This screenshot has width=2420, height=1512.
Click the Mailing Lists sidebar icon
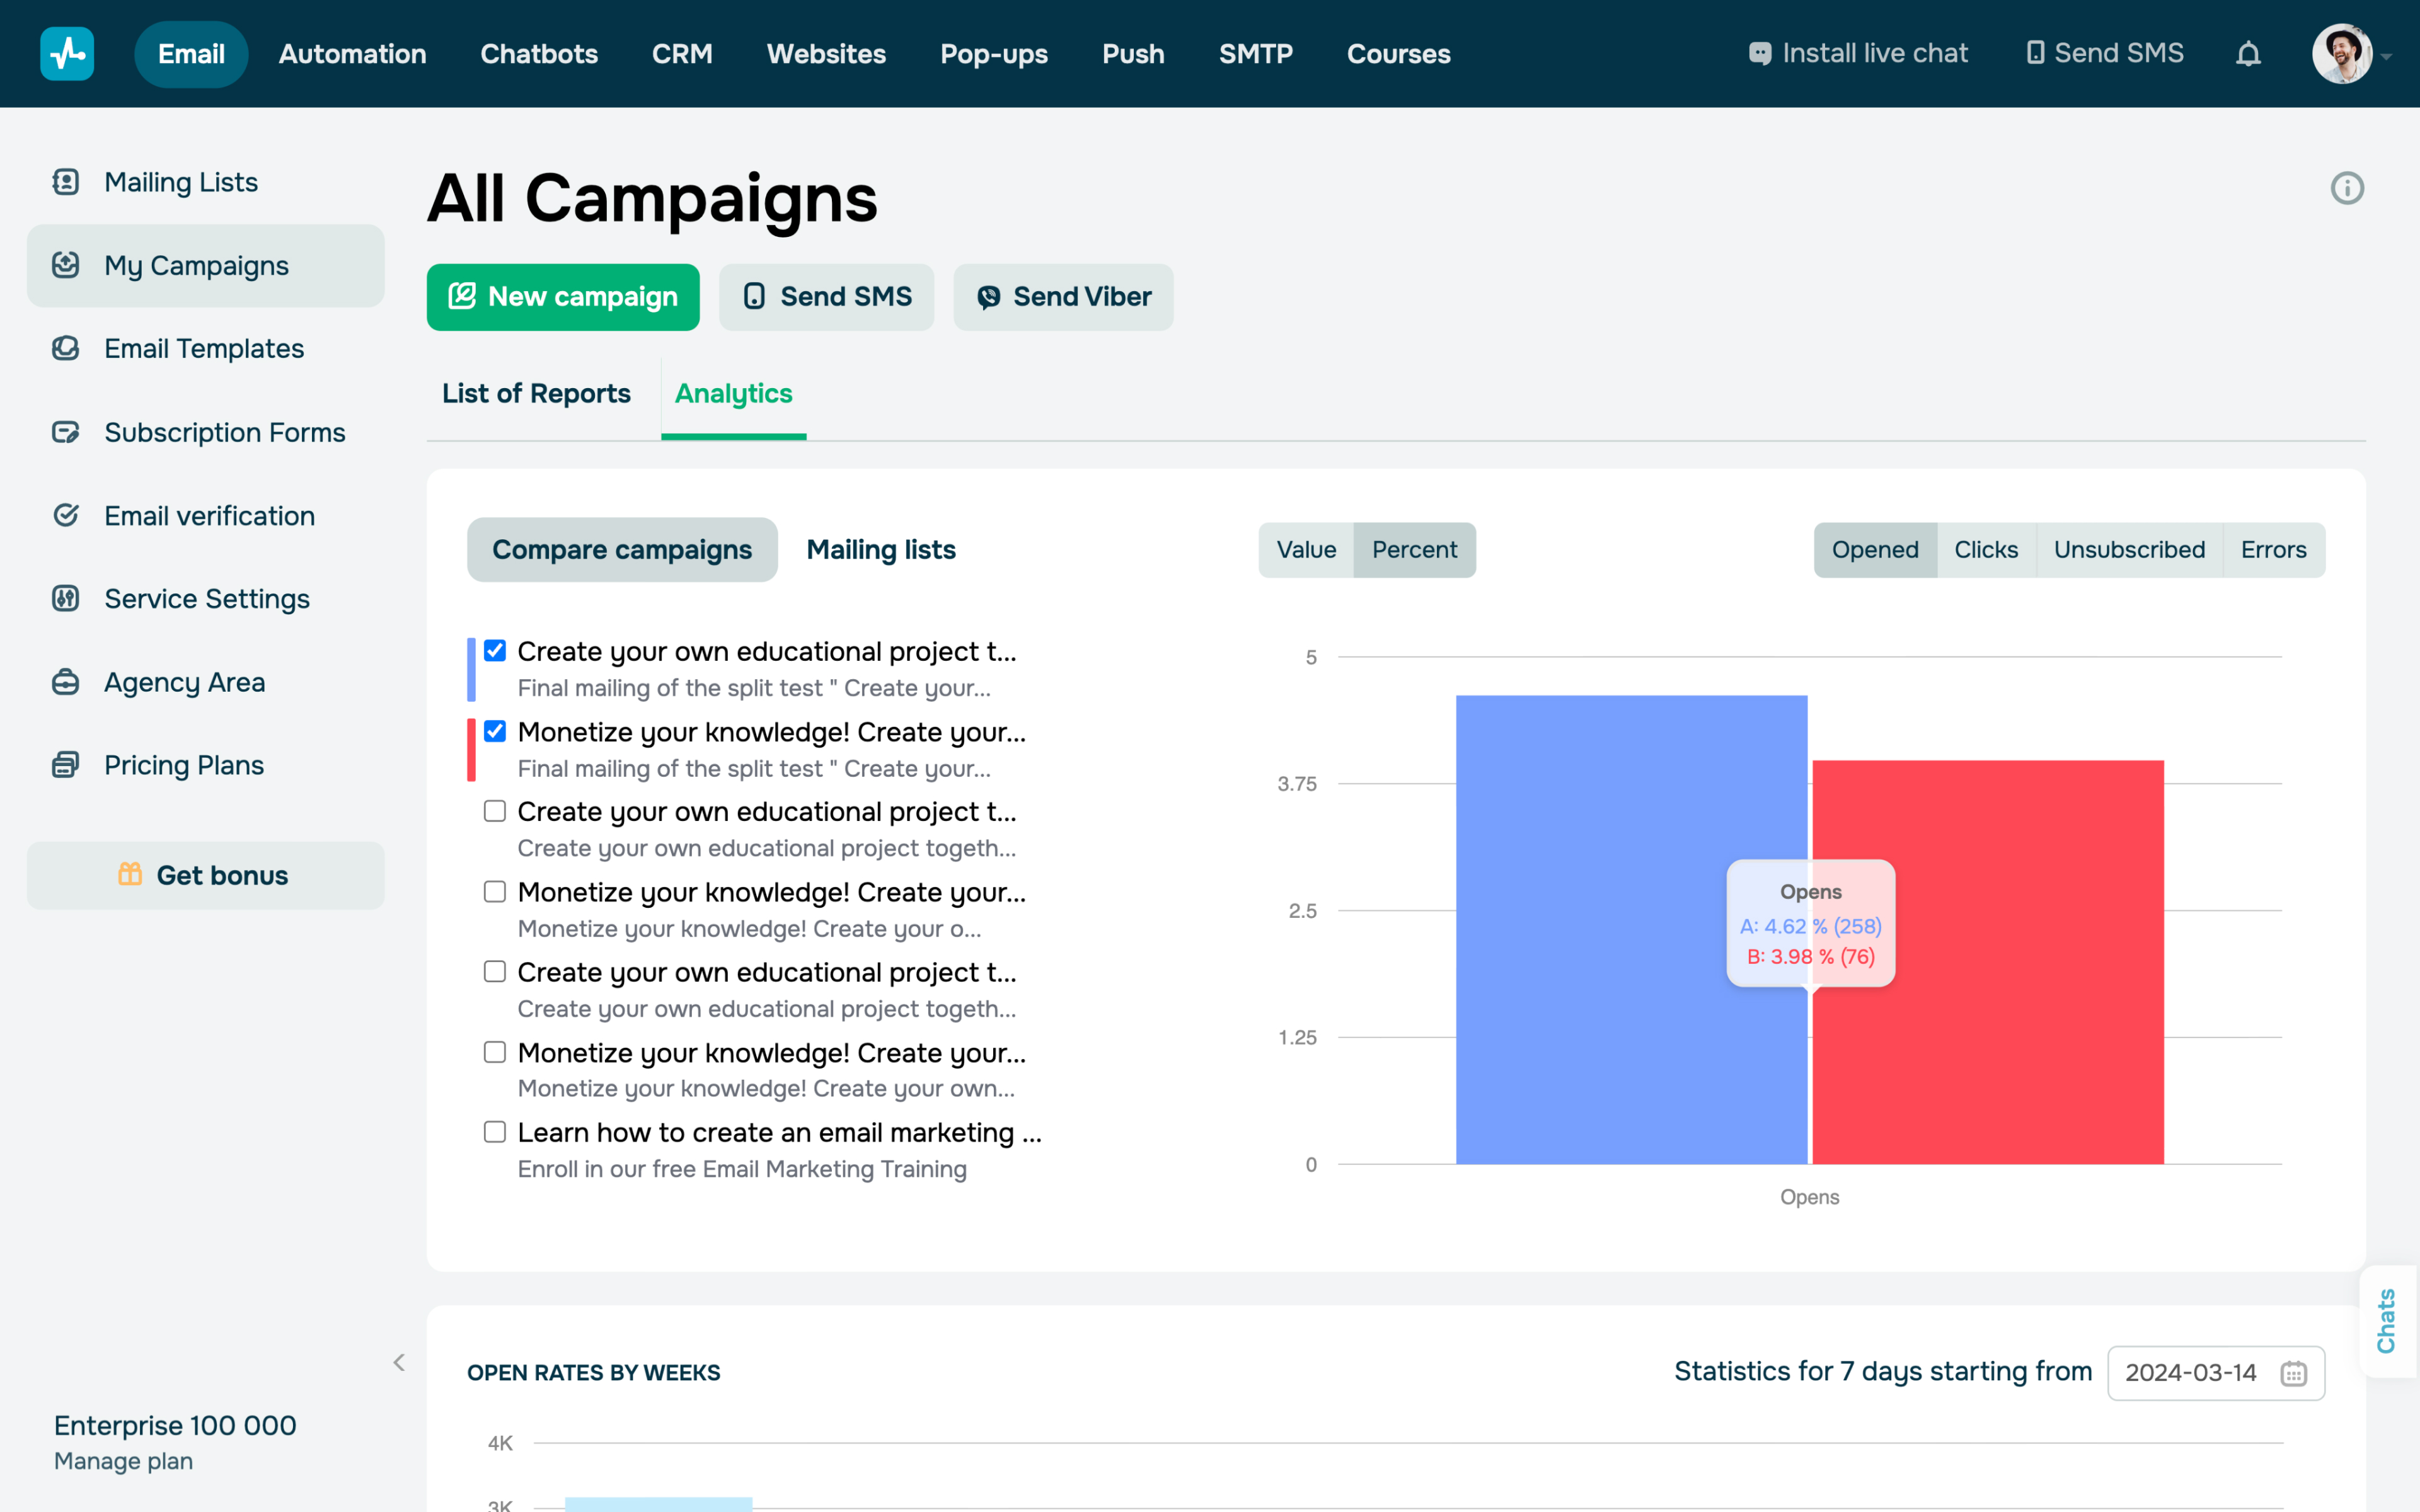tap(66, 182)
